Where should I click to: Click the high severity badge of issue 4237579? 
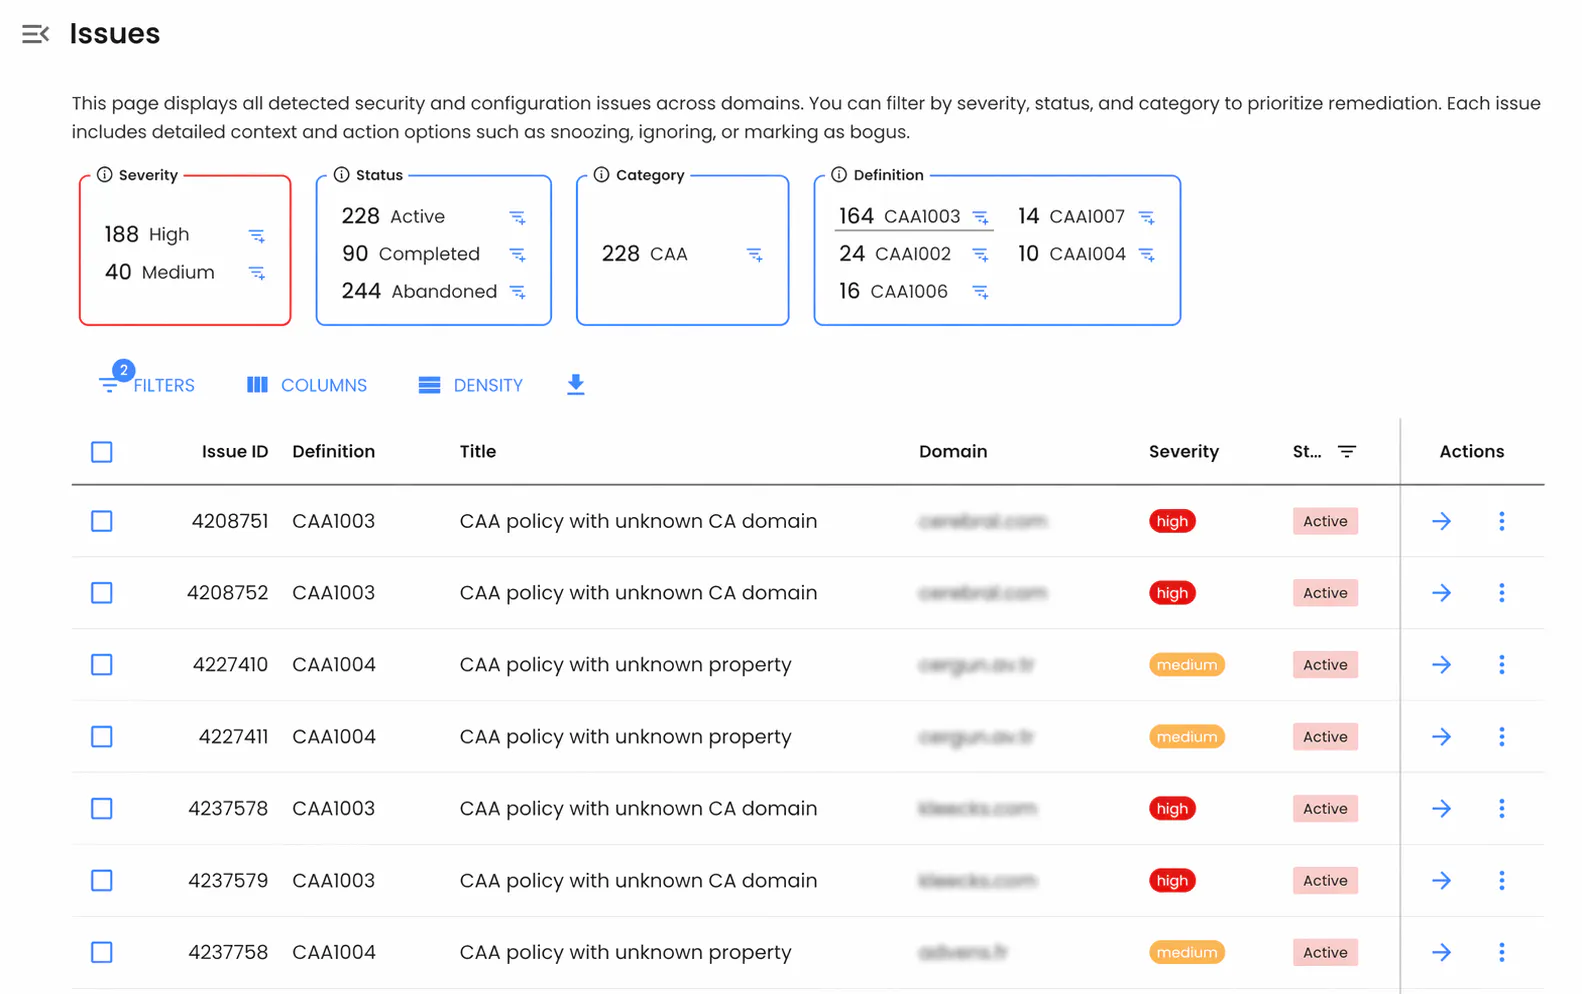[x=1172, y=881]
